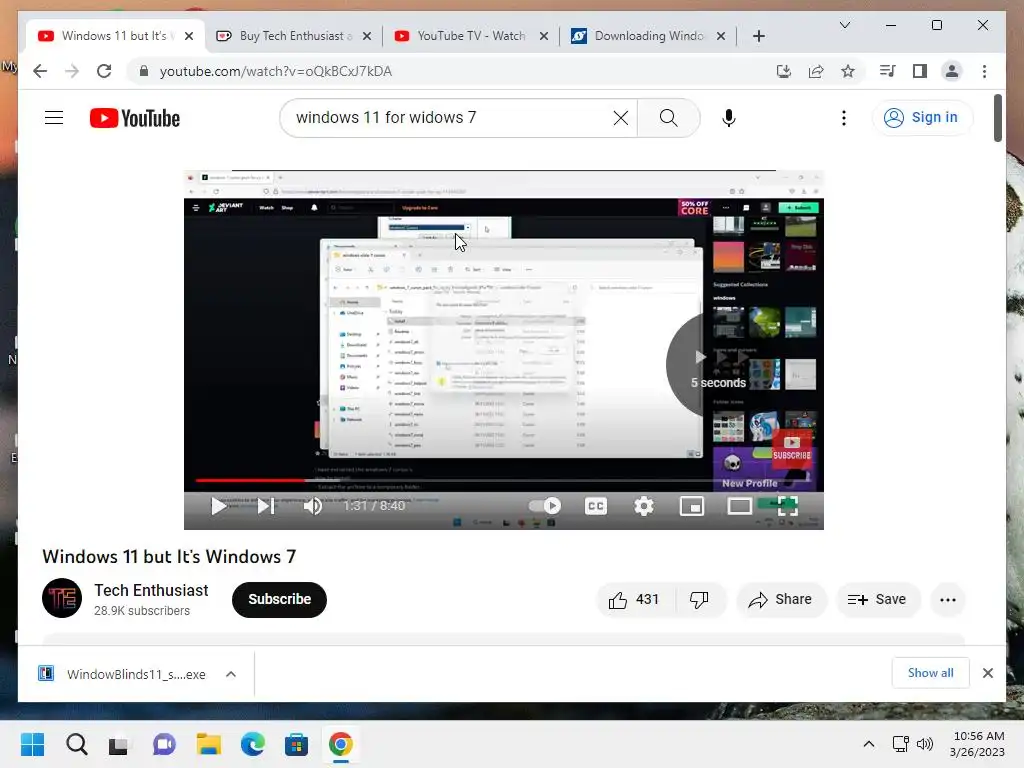Reload the page
The image size is (1024, 768).
104,71
